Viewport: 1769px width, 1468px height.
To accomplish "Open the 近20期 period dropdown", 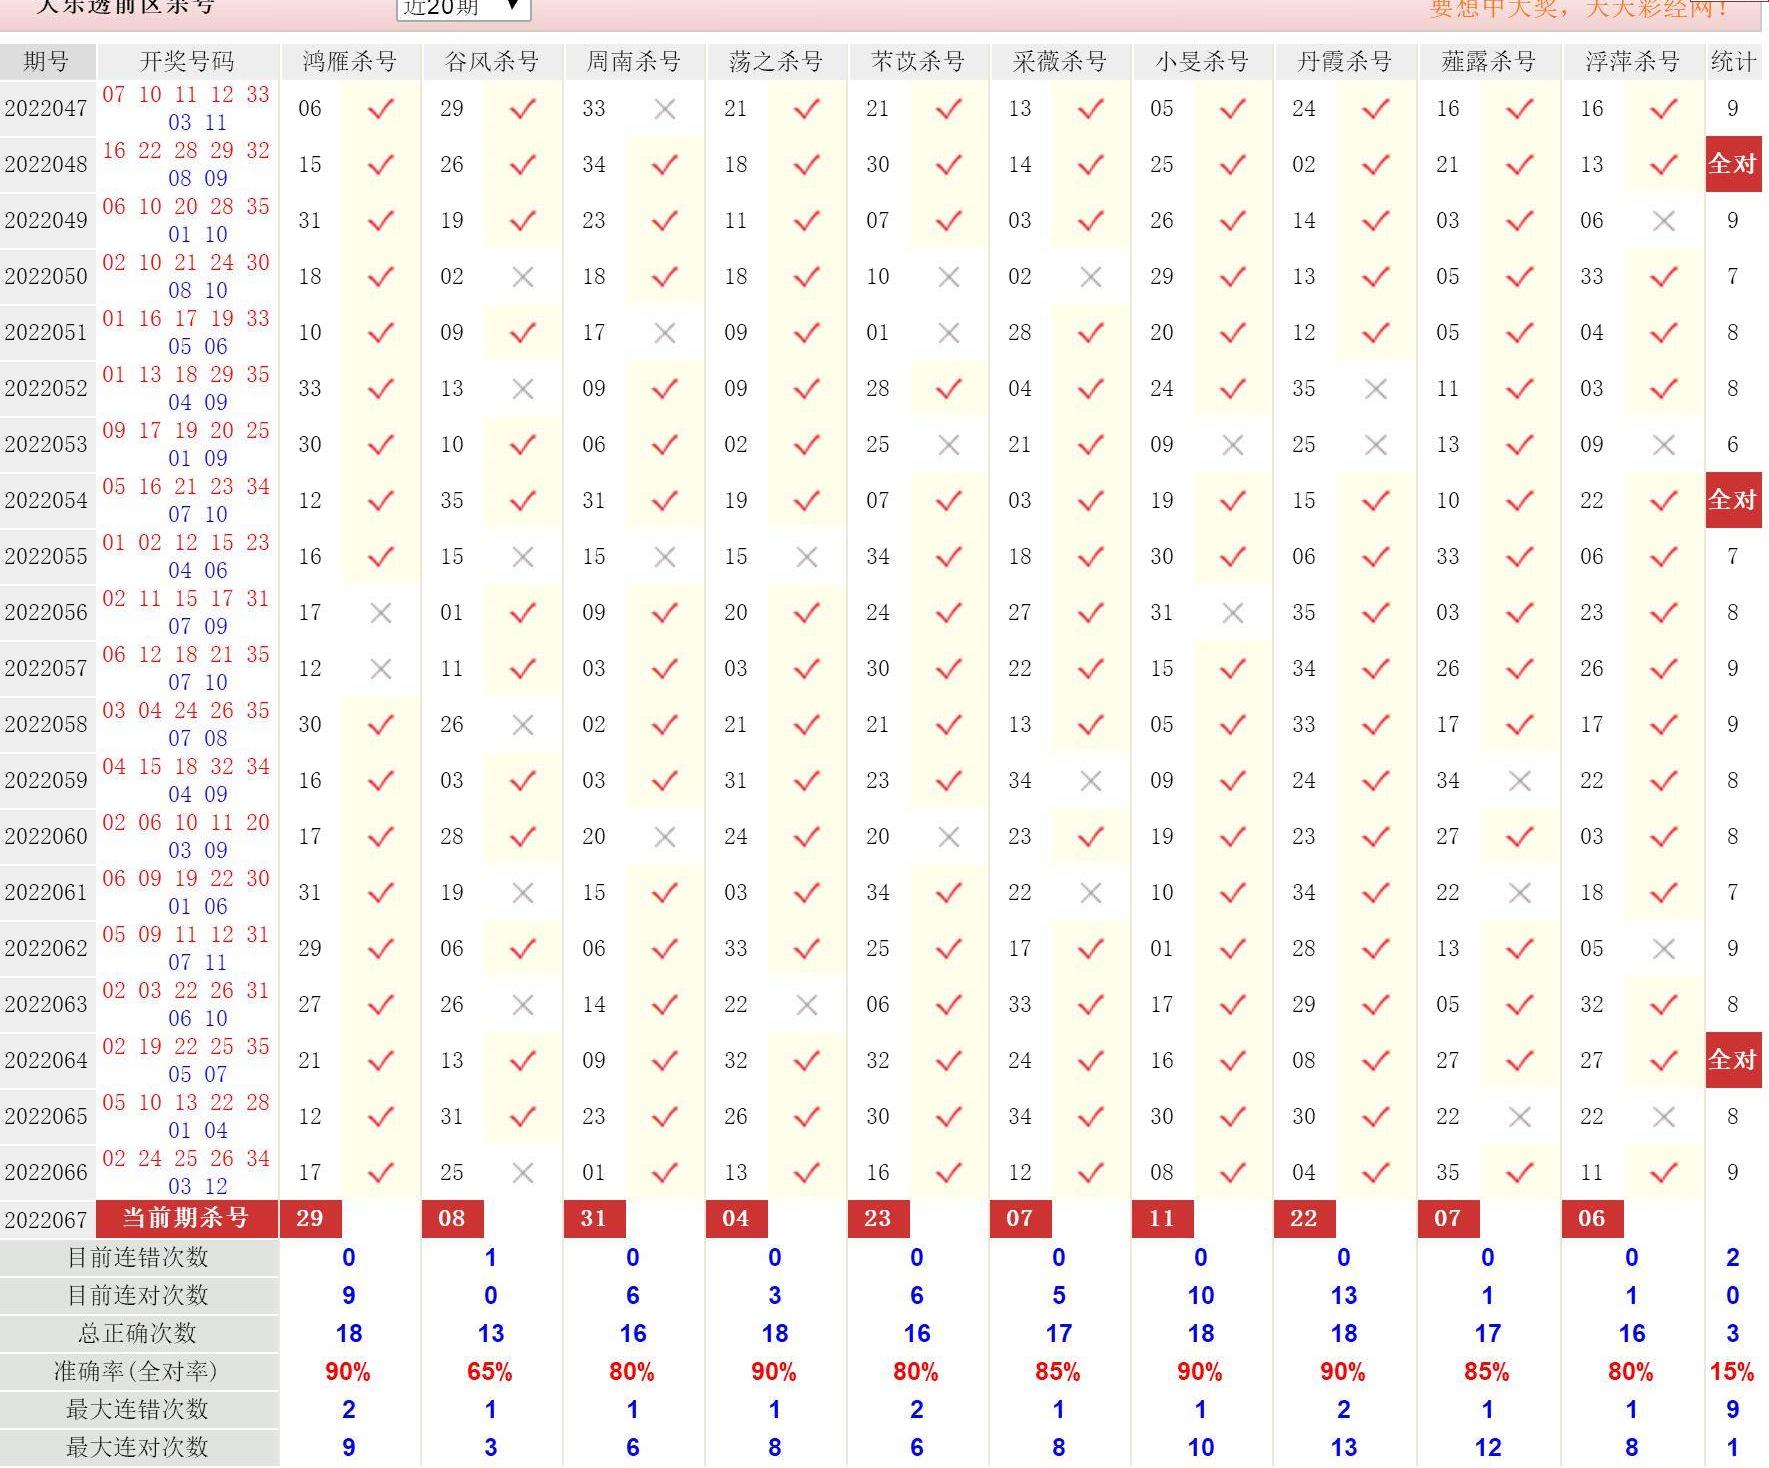I will [x=463, y=8].
